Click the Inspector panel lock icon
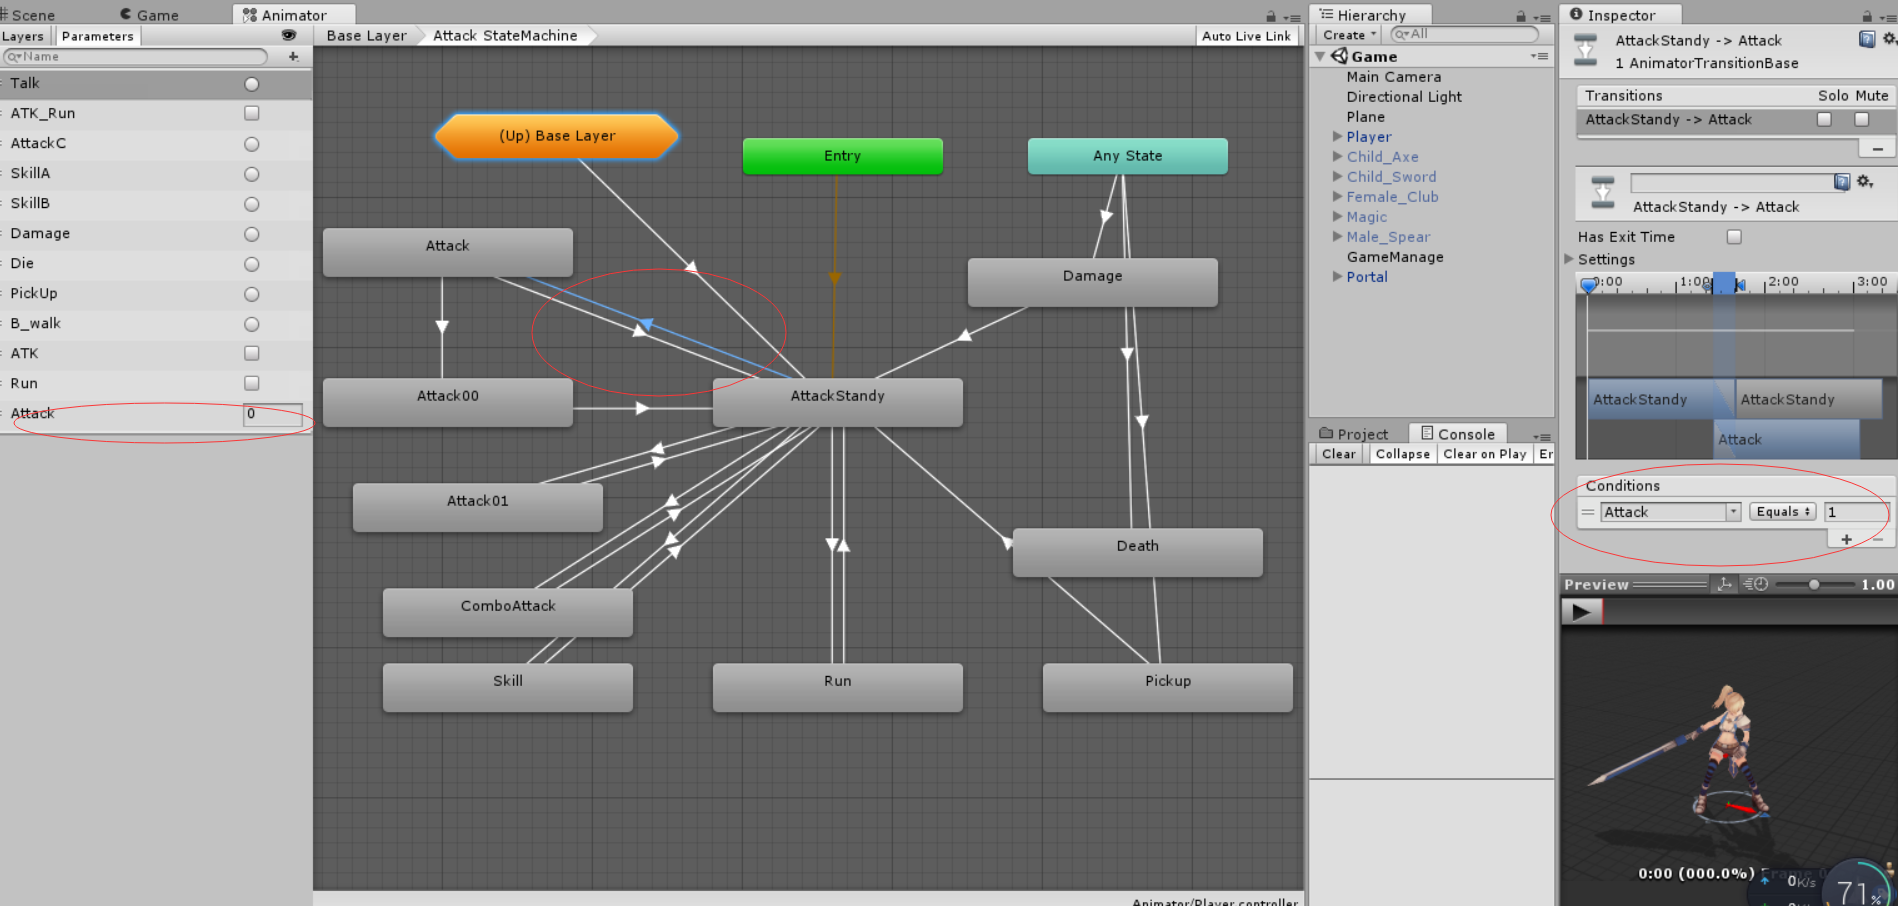Screen dimensions: 1898x906 tap(1866, 16)
